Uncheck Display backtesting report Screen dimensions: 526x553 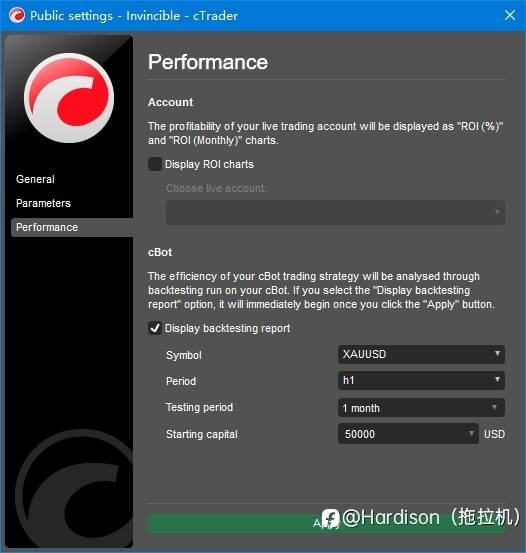click(155, 328)
